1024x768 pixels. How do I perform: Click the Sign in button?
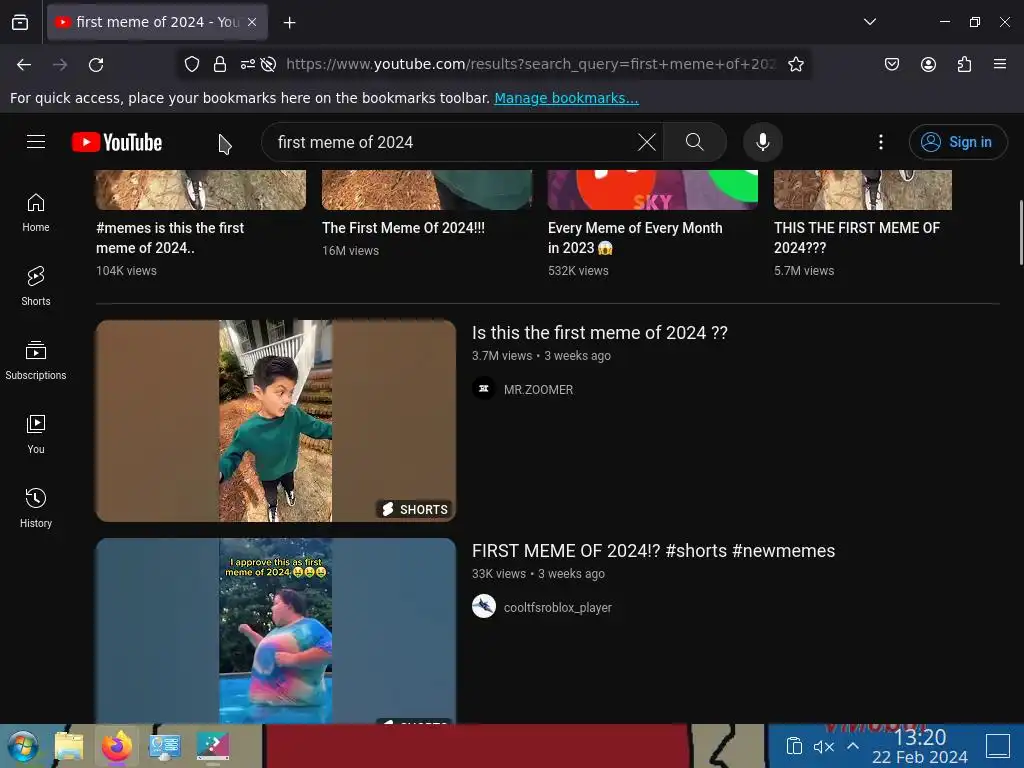(958, 142)
